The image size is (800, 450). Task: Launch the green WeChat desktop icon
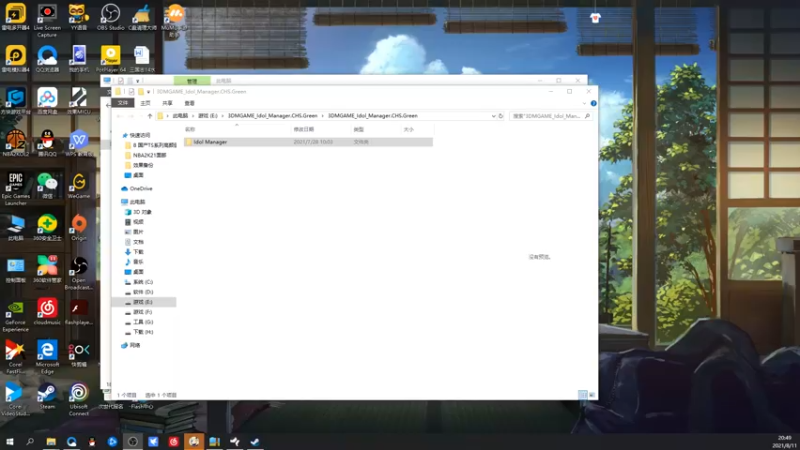[x=47, y=186]
